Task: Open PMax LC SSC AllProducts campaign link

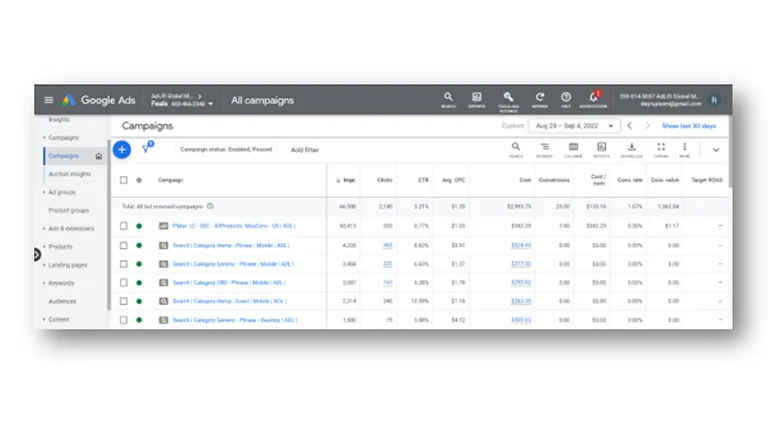Action: click(x=234, y=226)
